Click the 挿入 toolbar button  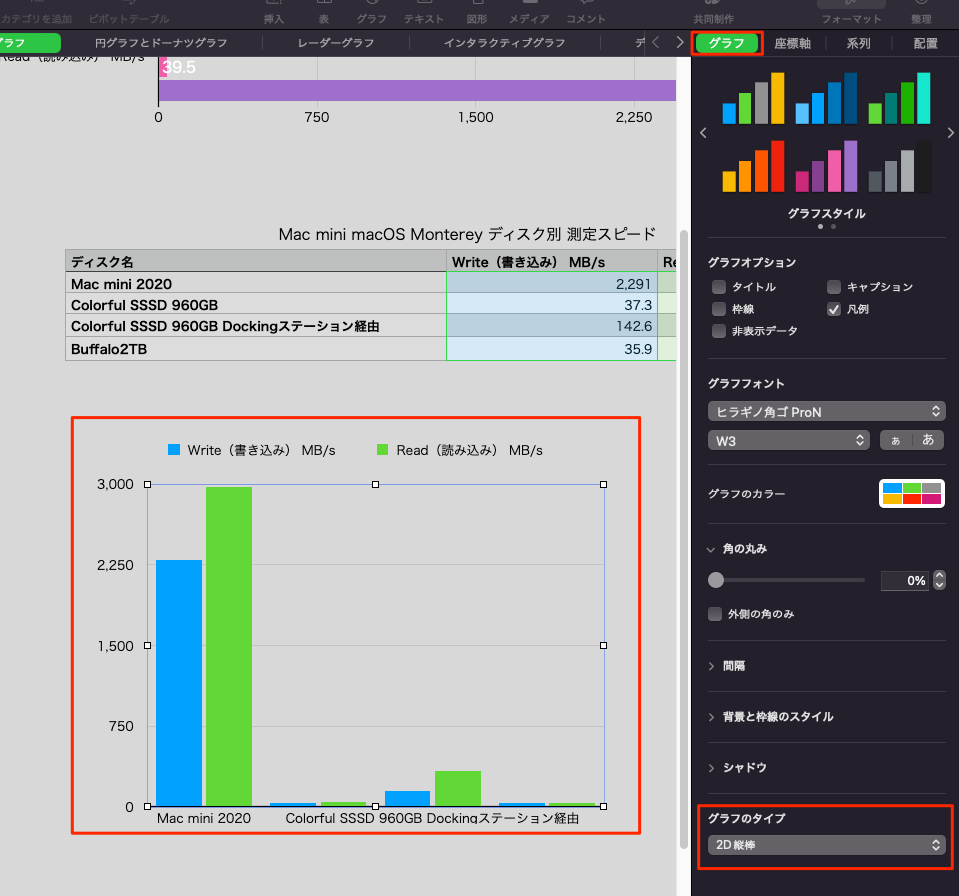[x=274, y=13]
